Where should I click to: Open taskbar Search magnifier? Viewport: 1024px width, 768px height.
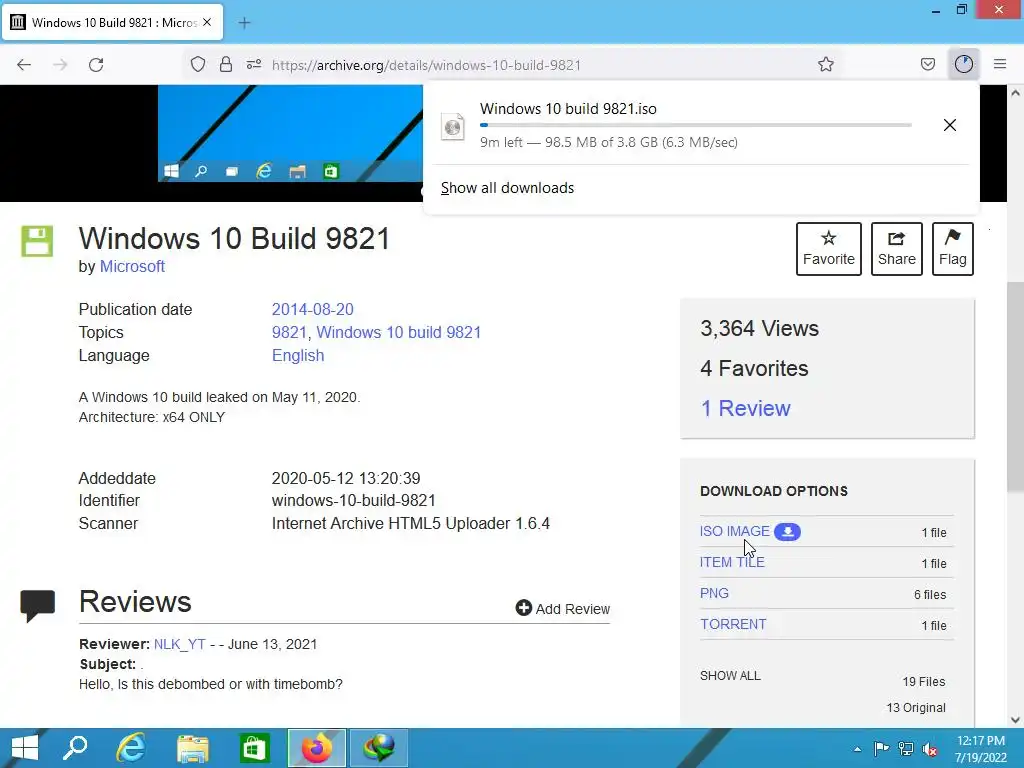(x=75, y=748)
